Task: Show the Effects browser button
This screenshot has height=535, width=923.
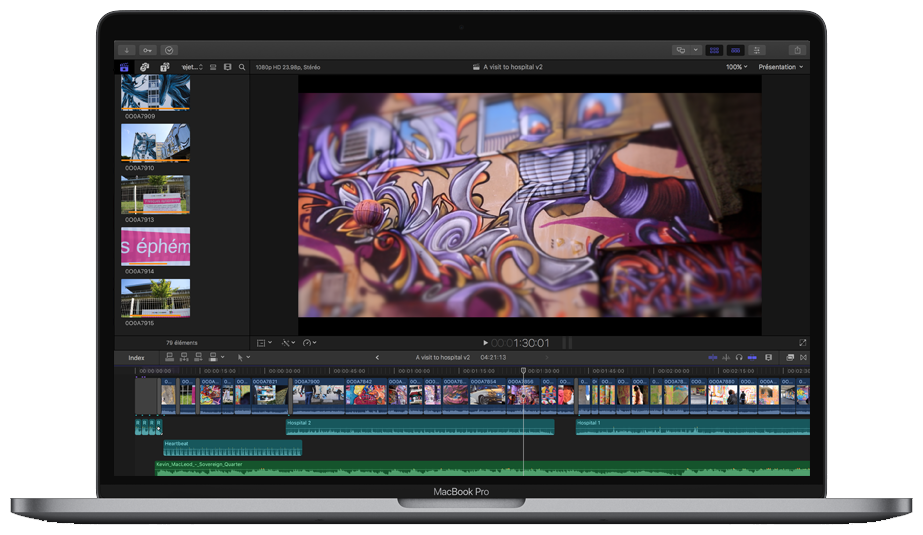Action: [x=790, y=357]
